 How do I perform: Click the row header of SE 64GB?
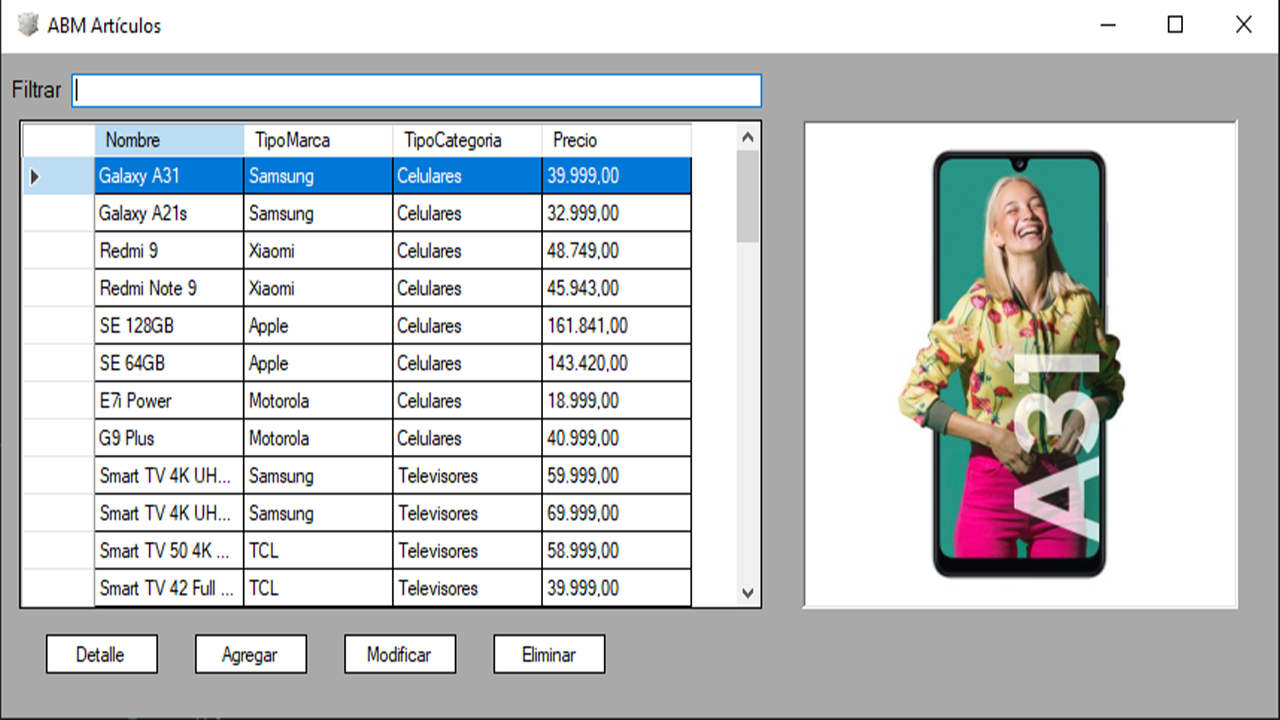point(59,363)
